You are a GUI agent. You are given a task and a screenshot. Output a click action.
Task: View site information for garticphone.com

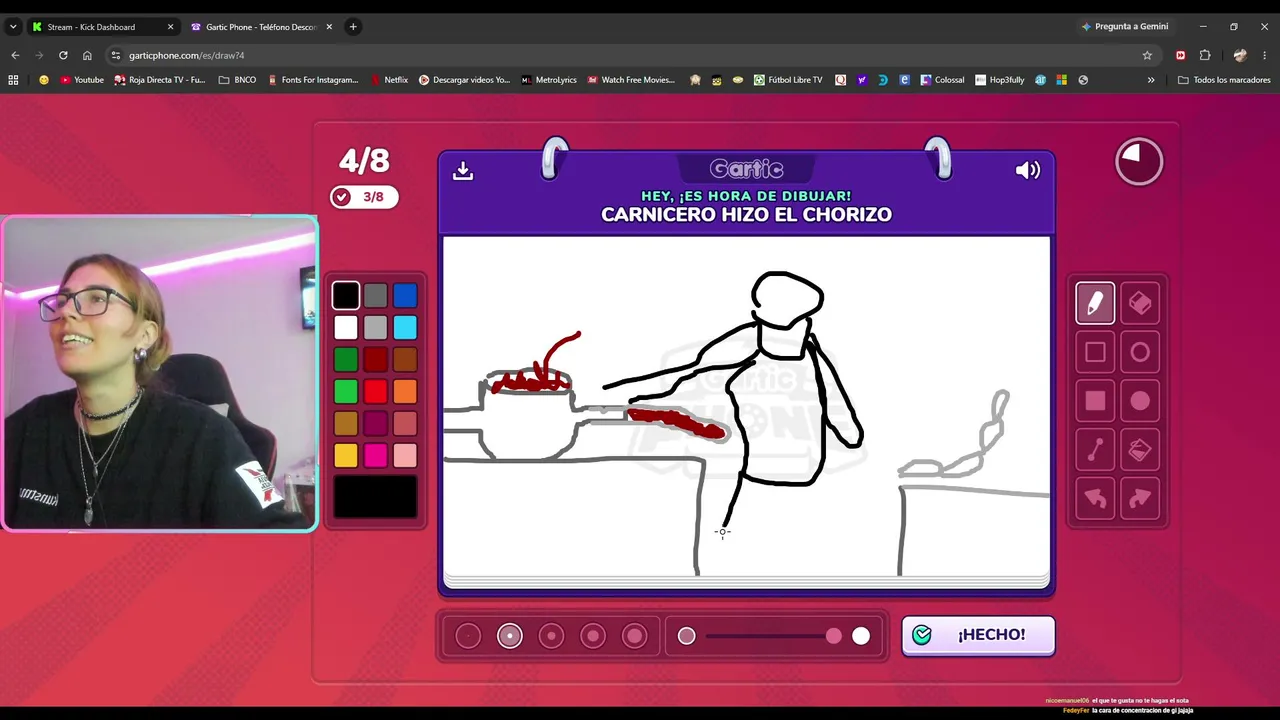[116, 55]
